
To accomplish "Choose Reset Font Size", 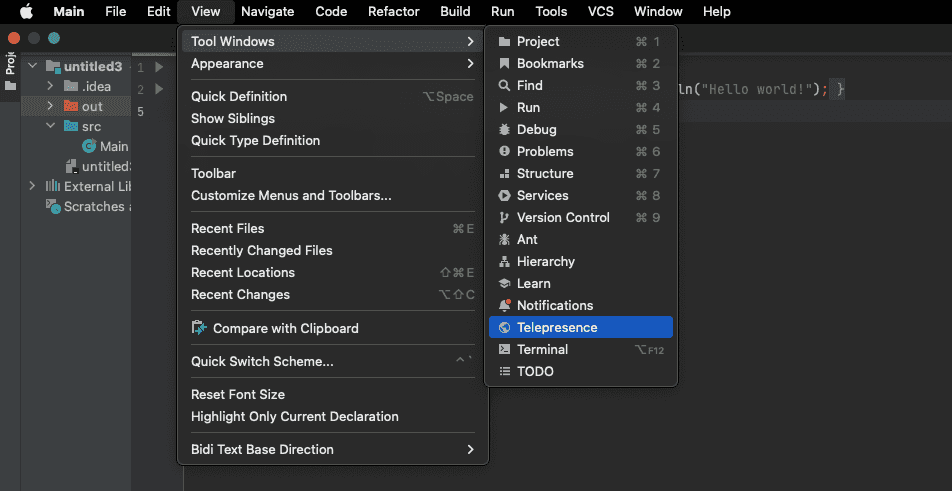I will click(x=333, y=394).
